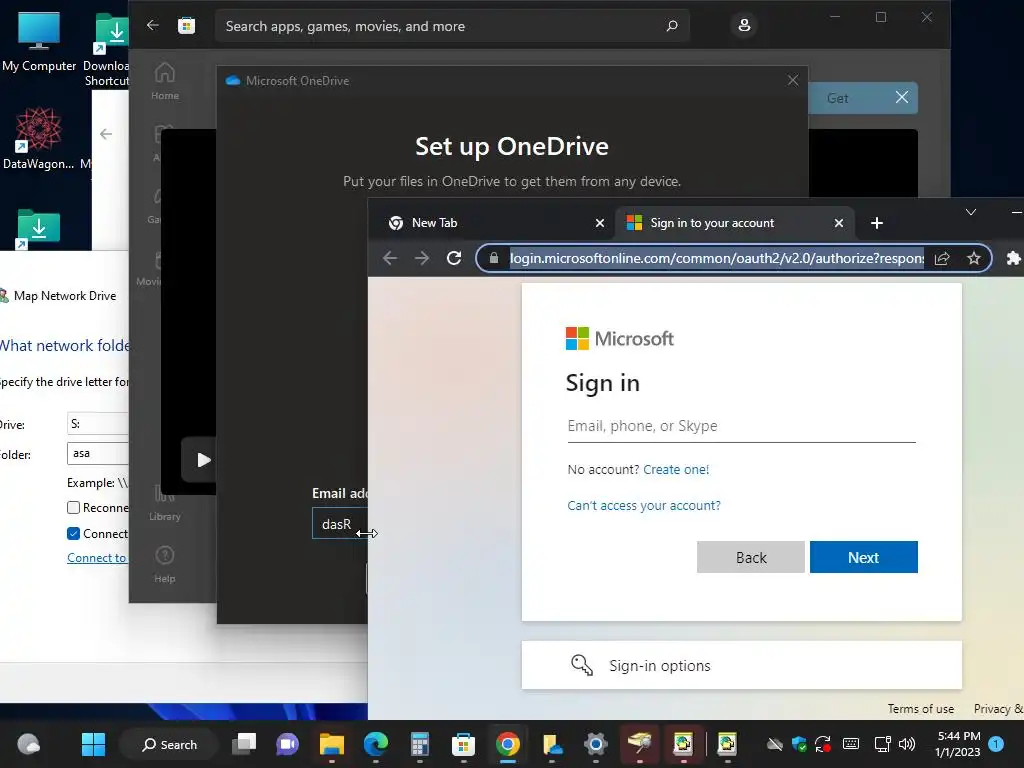Open Sign-in options
The width and height of the screenshot is (1024, 768).
click(x=741, y=665)
